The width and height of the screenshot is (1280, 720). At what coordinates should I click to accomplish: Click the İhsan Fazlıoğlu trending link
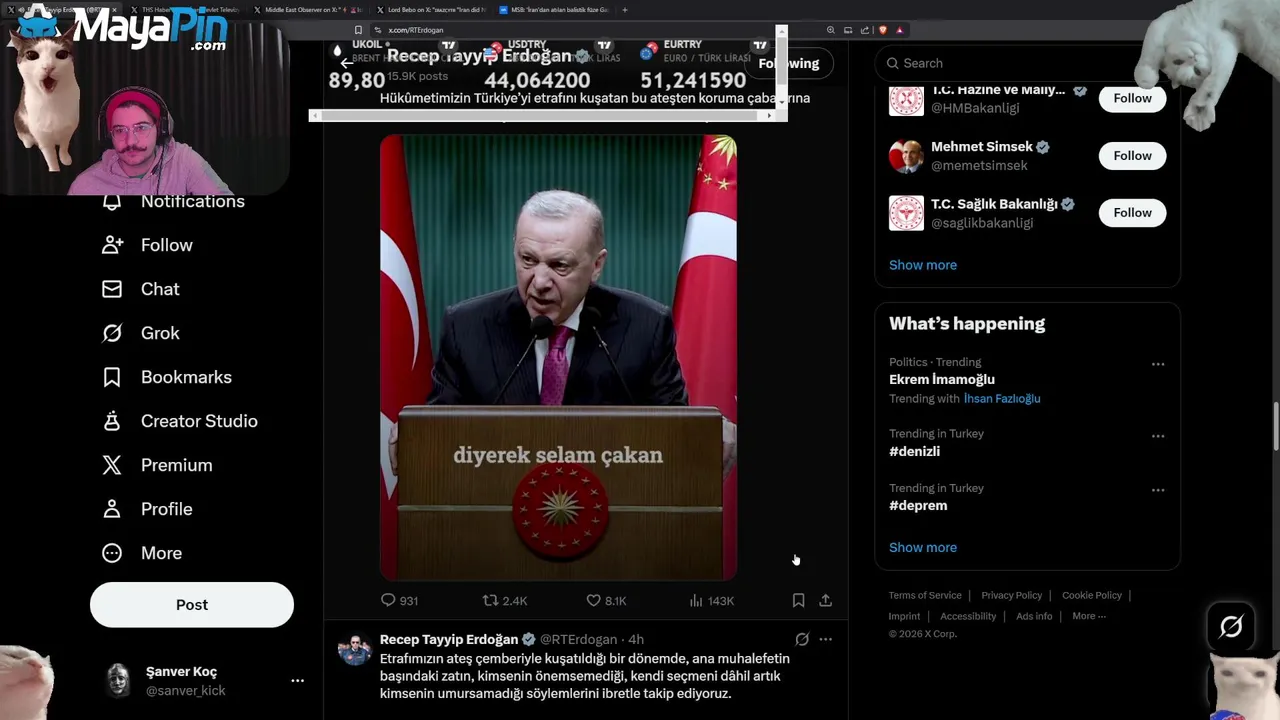[1002, 398]
